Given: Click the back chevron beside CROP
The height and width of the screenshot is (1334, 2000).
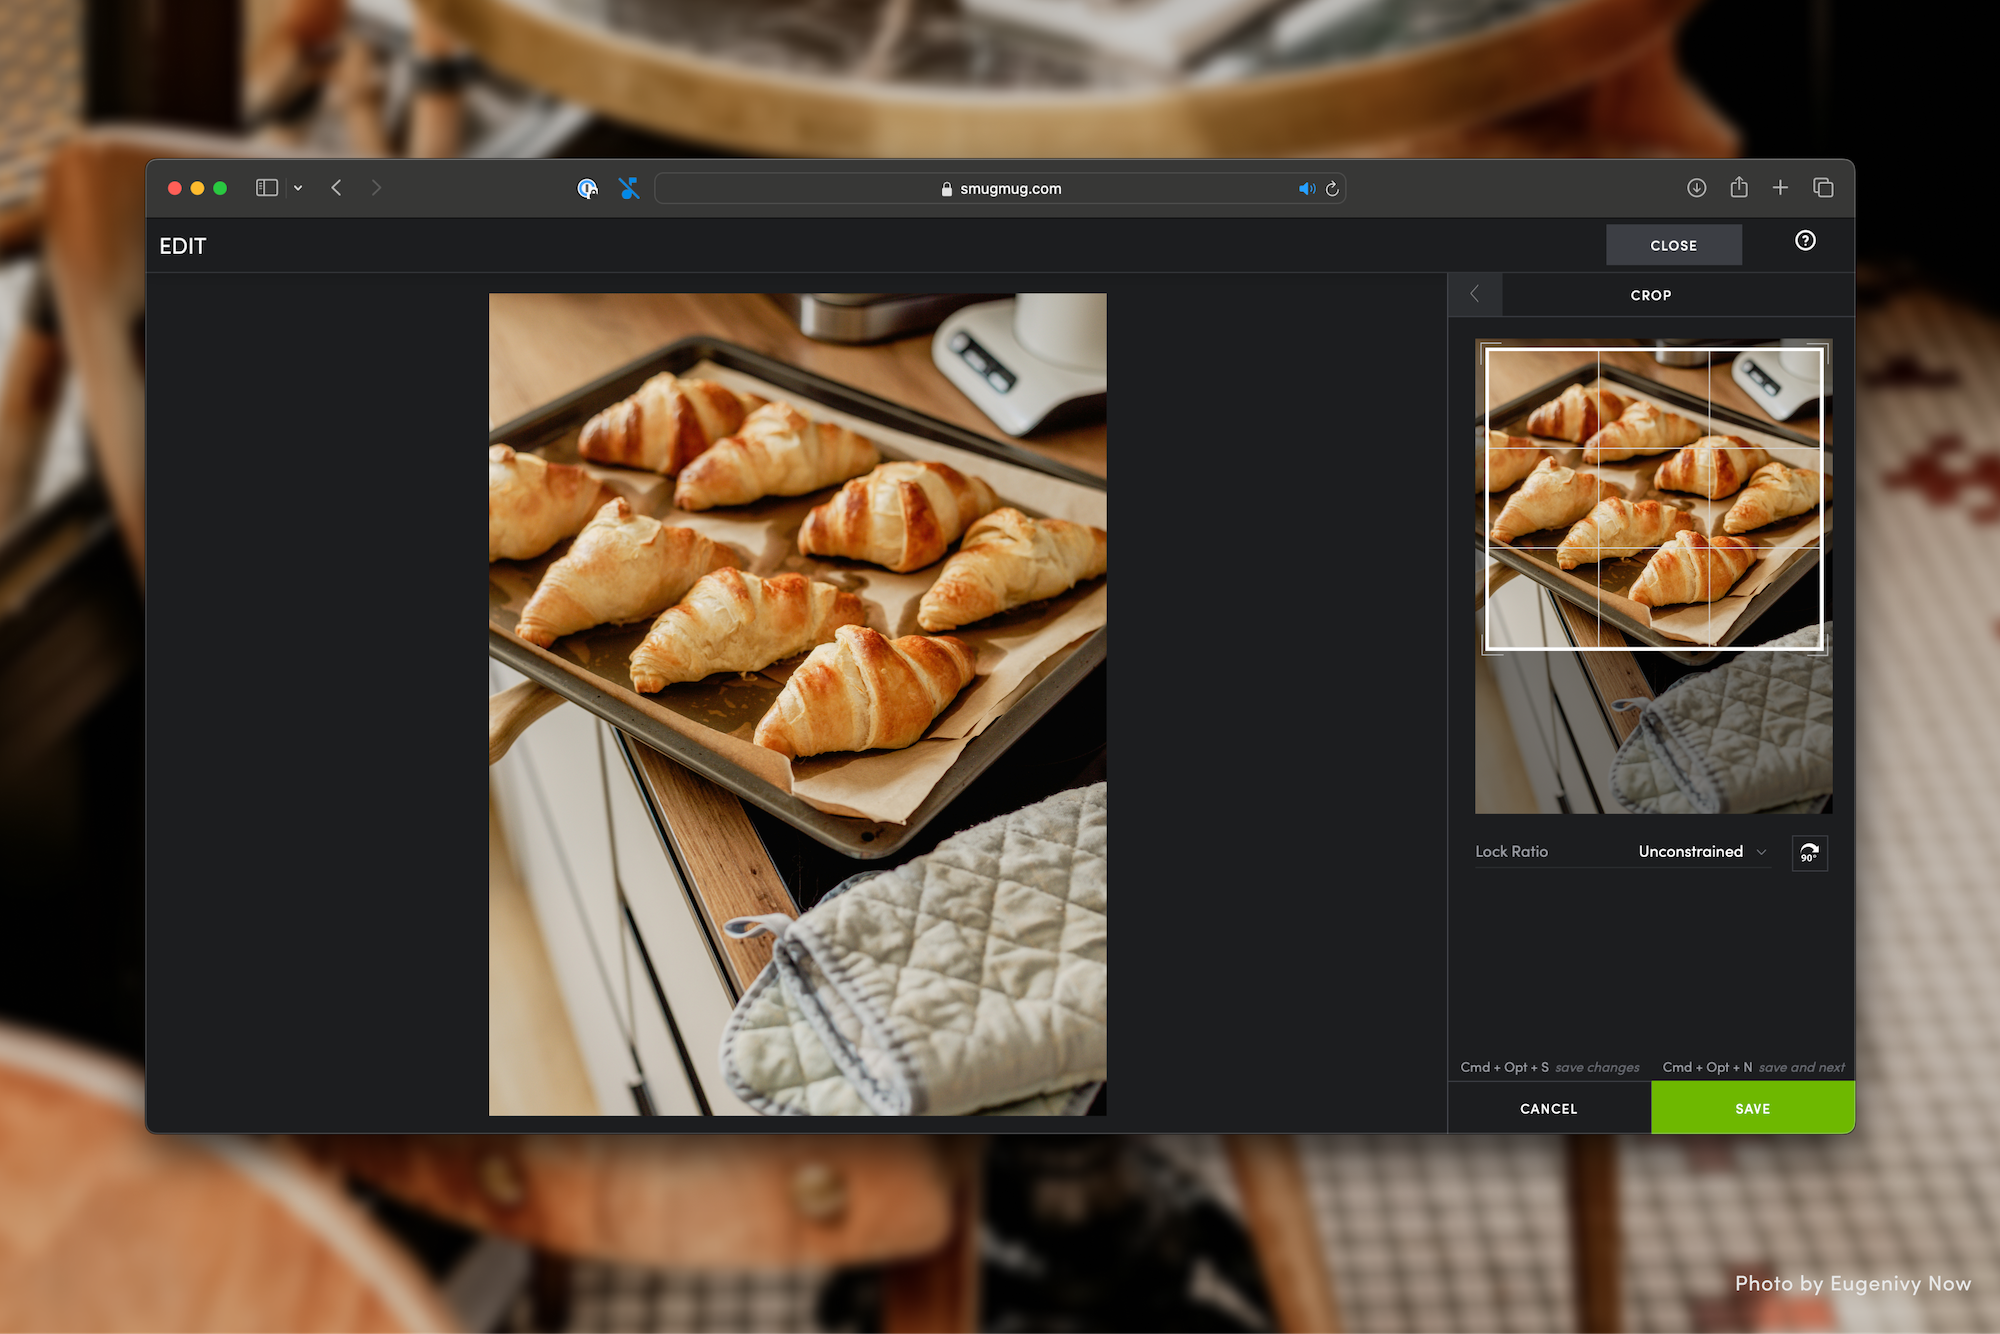Looking at the screenshot, I should (x=1474, y=294).
